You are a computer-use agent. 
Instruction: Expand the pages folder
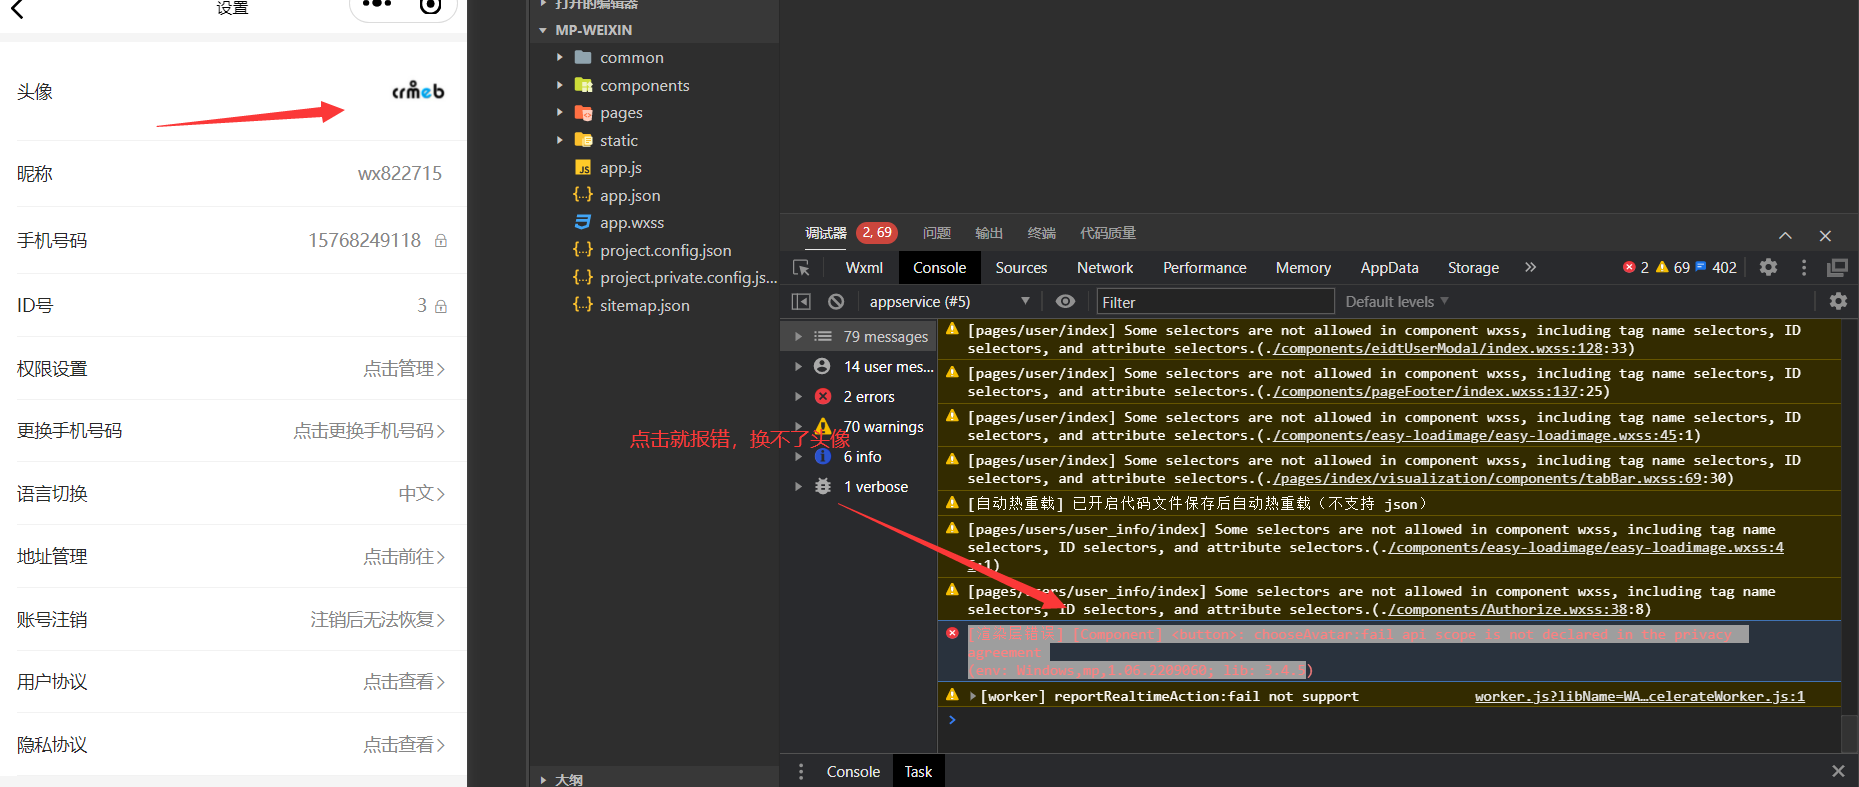click(560, 113)
